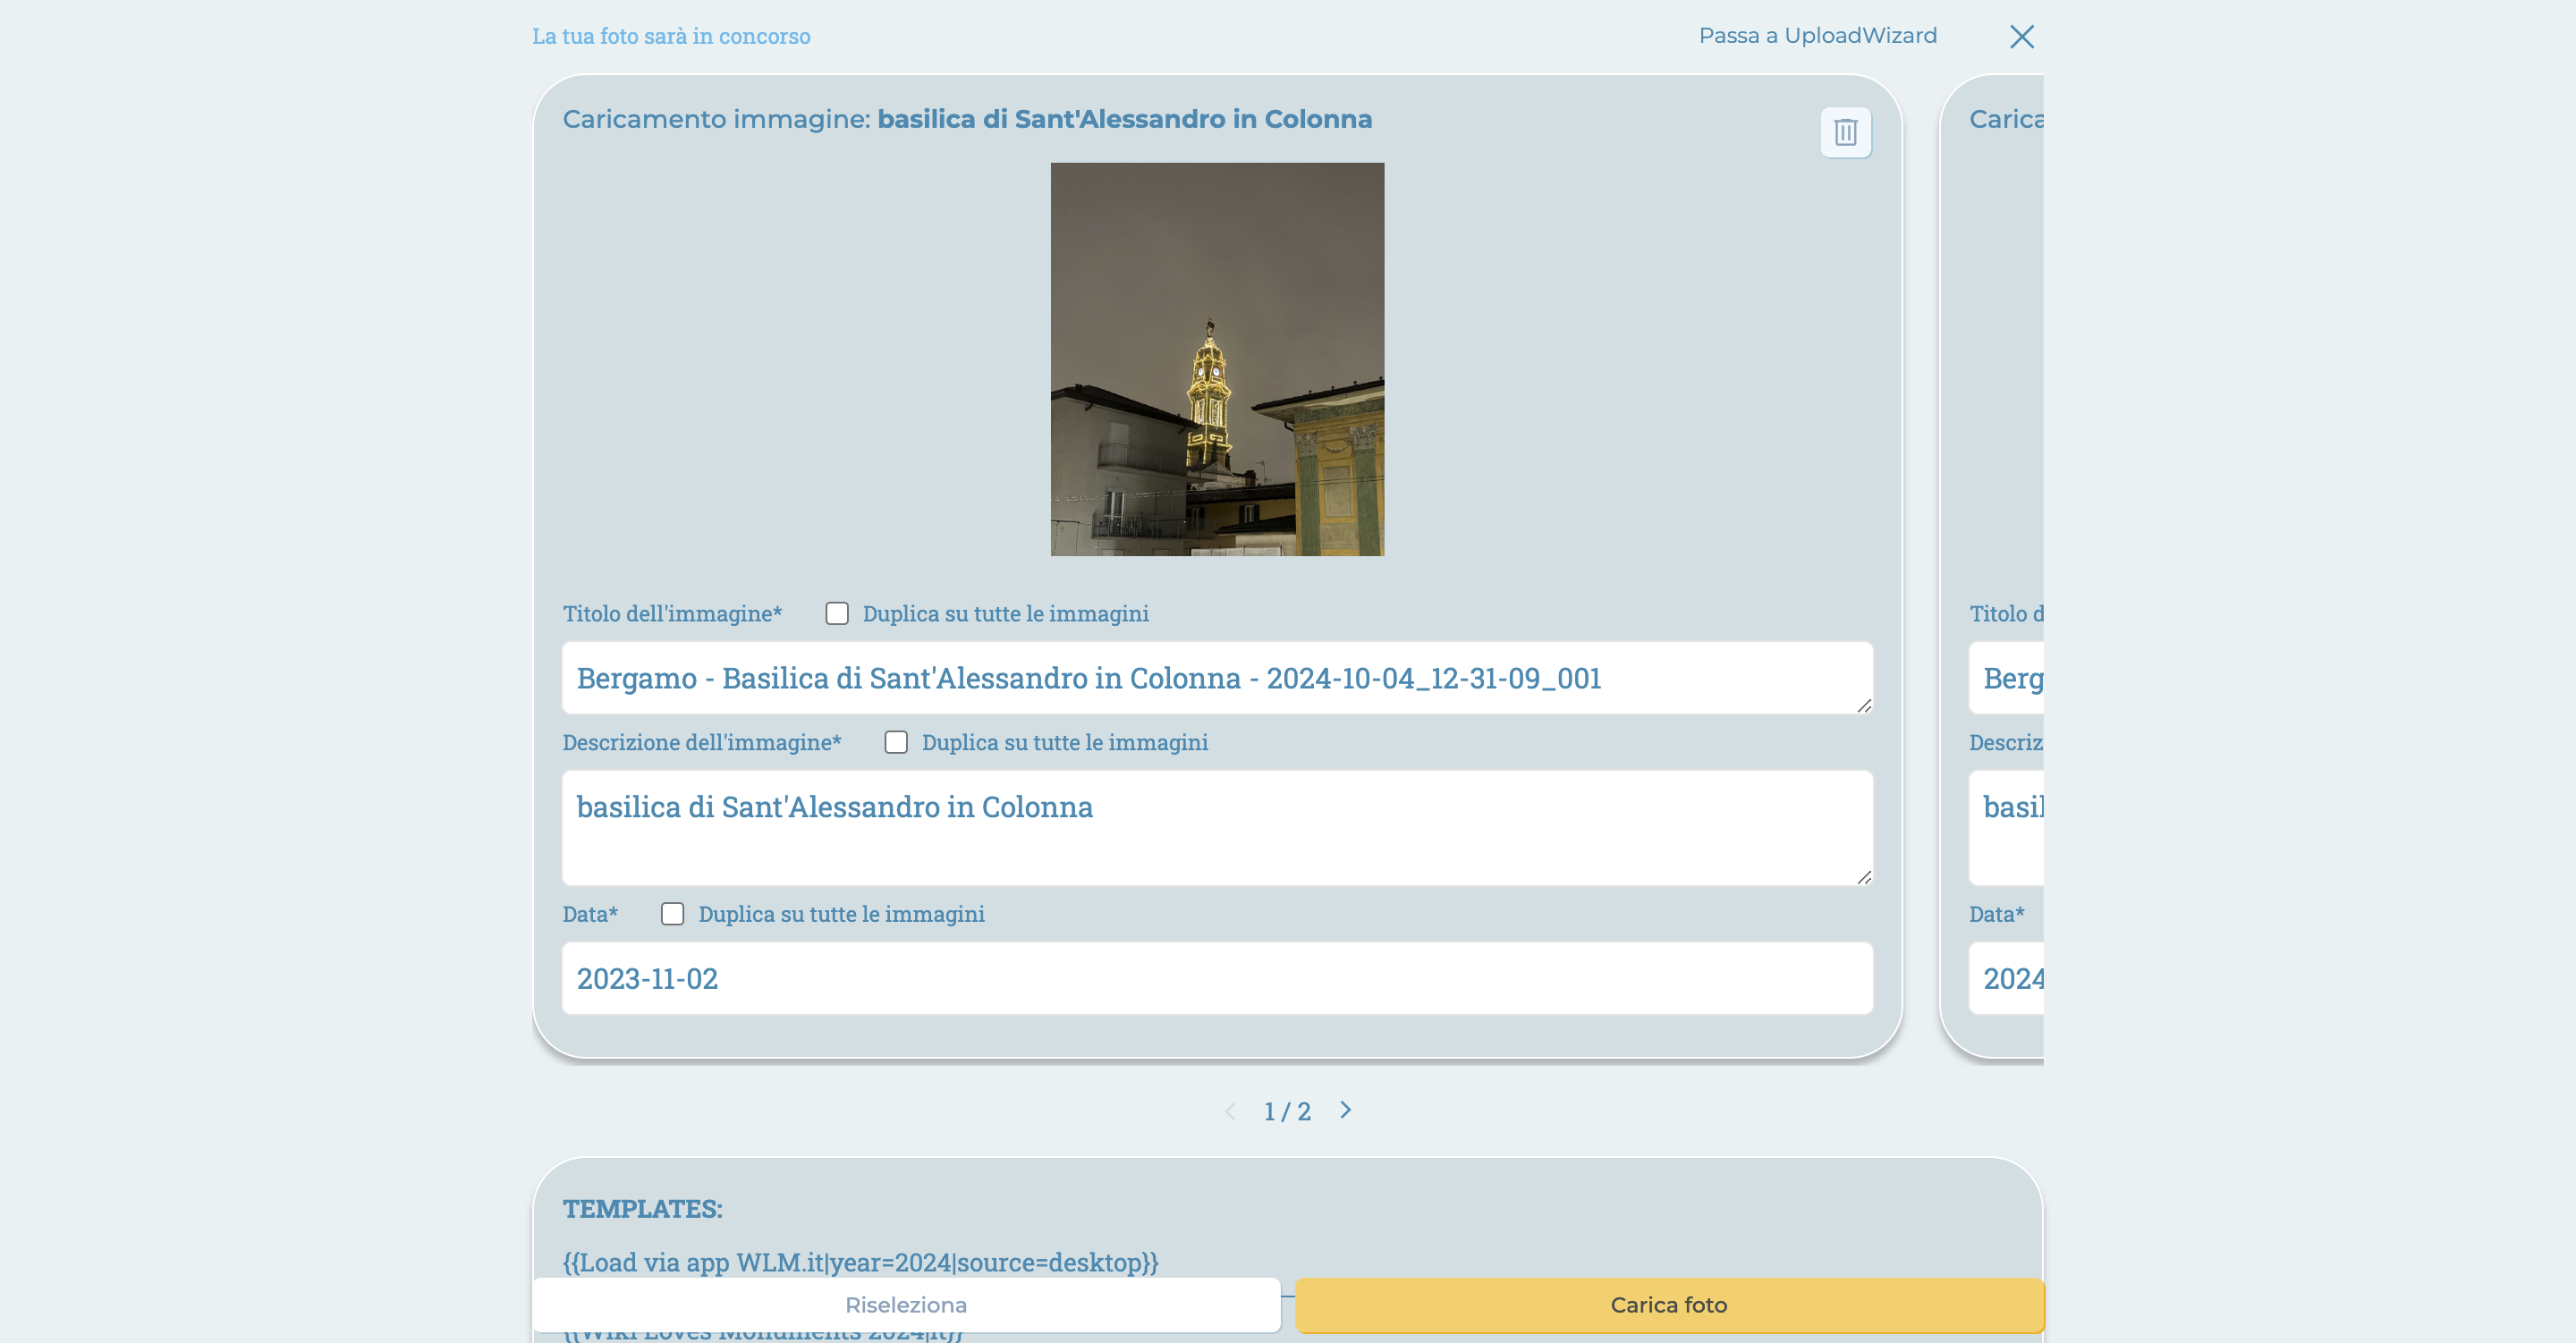Expand the description textarea resize handle
This screenshot has width=2576, height=1343.
[1866, 879]
